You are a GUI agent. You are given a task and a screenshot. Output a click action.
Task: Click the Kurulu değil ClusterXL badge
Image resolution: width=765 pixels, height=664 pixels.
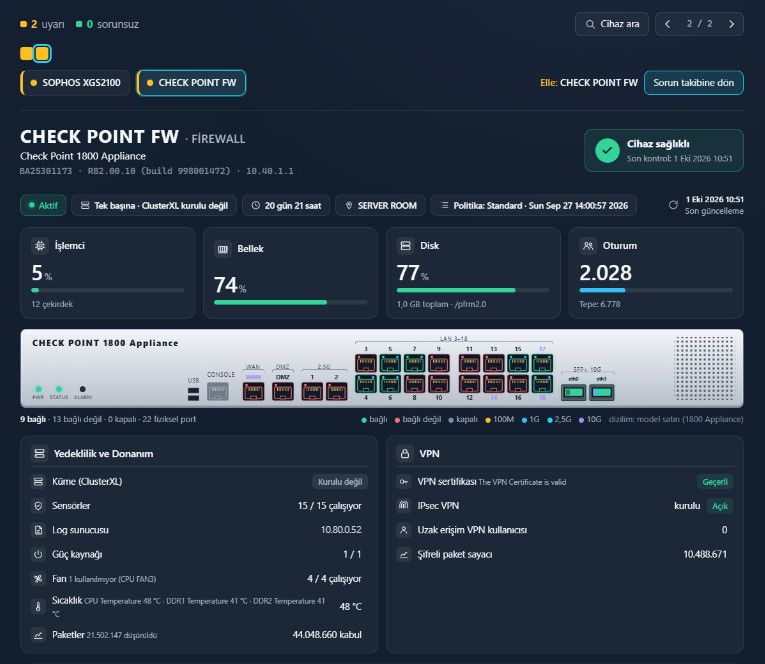340,482
